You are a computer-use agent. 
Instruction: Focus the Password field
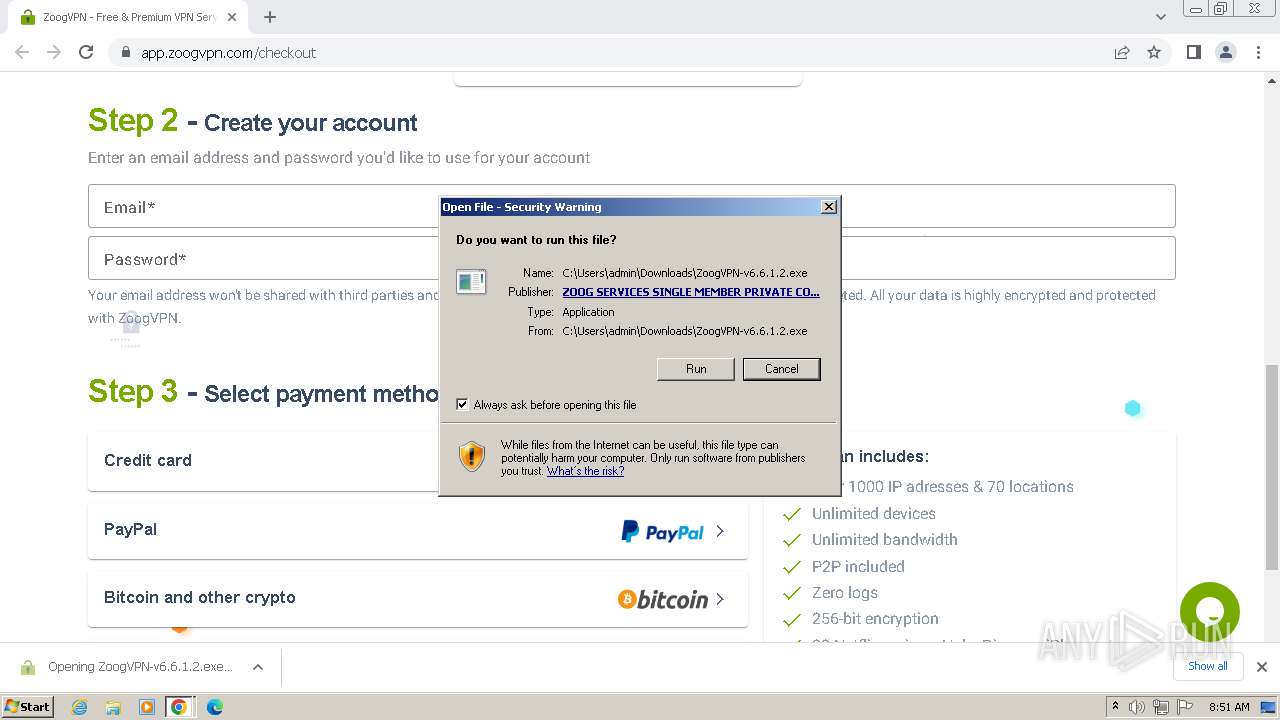631,259
